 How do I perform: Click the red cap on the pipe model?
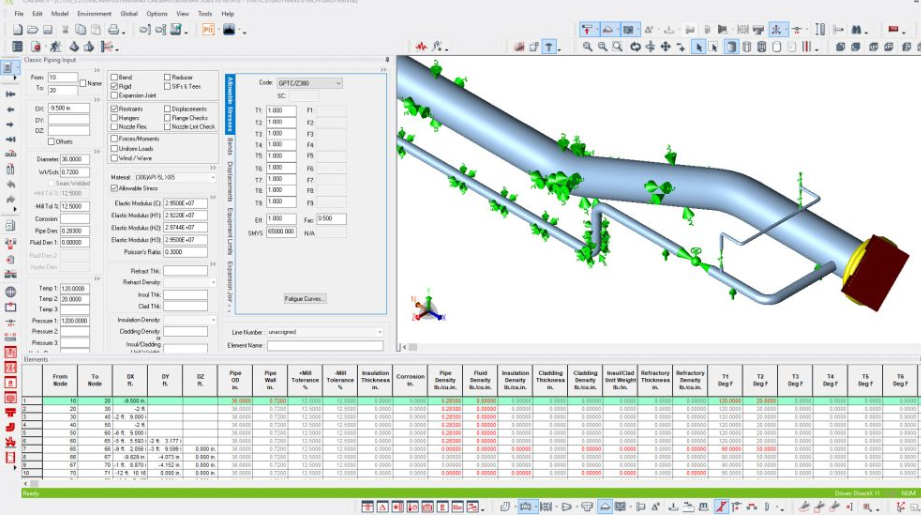(876, 270)
